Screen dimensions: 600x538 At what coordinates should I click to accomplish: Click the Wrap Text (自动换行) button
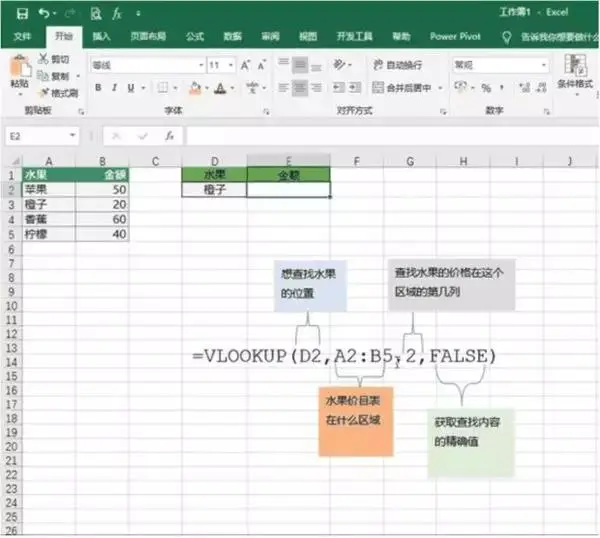tap(397, 65)
